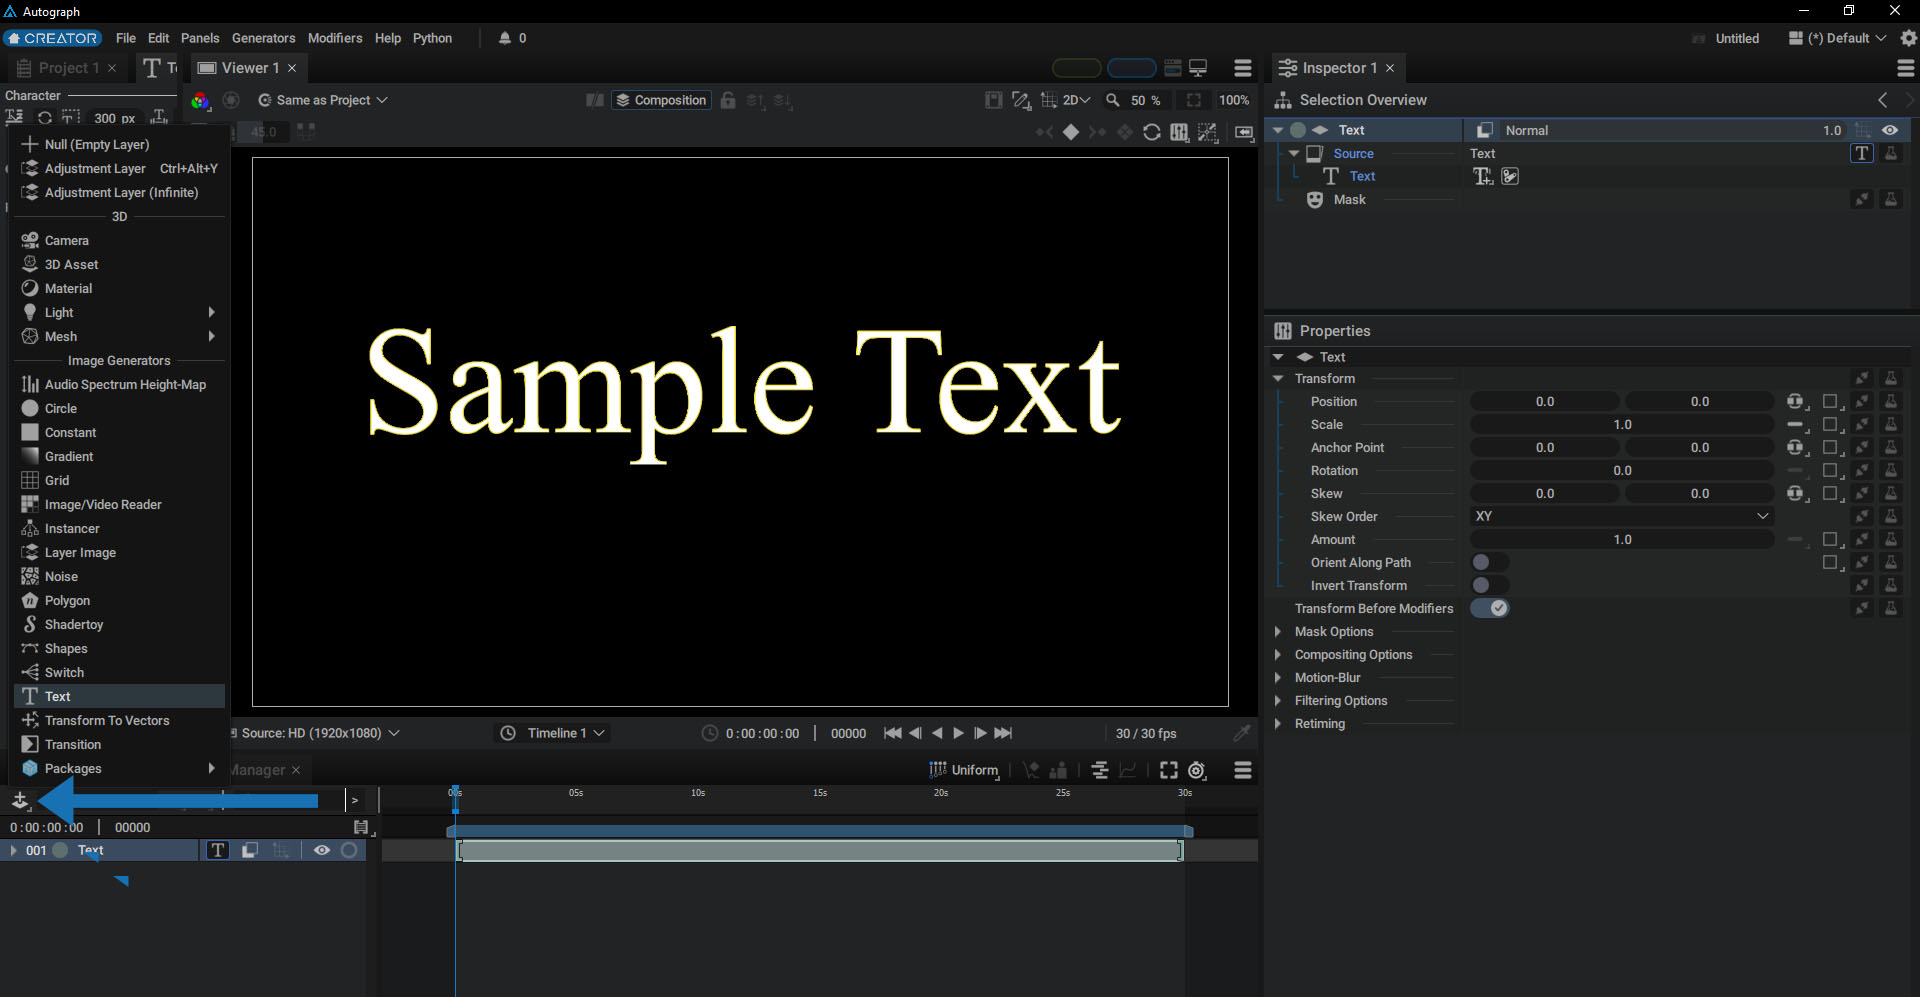Play the timeline in reverse

[x=936, y=733]
